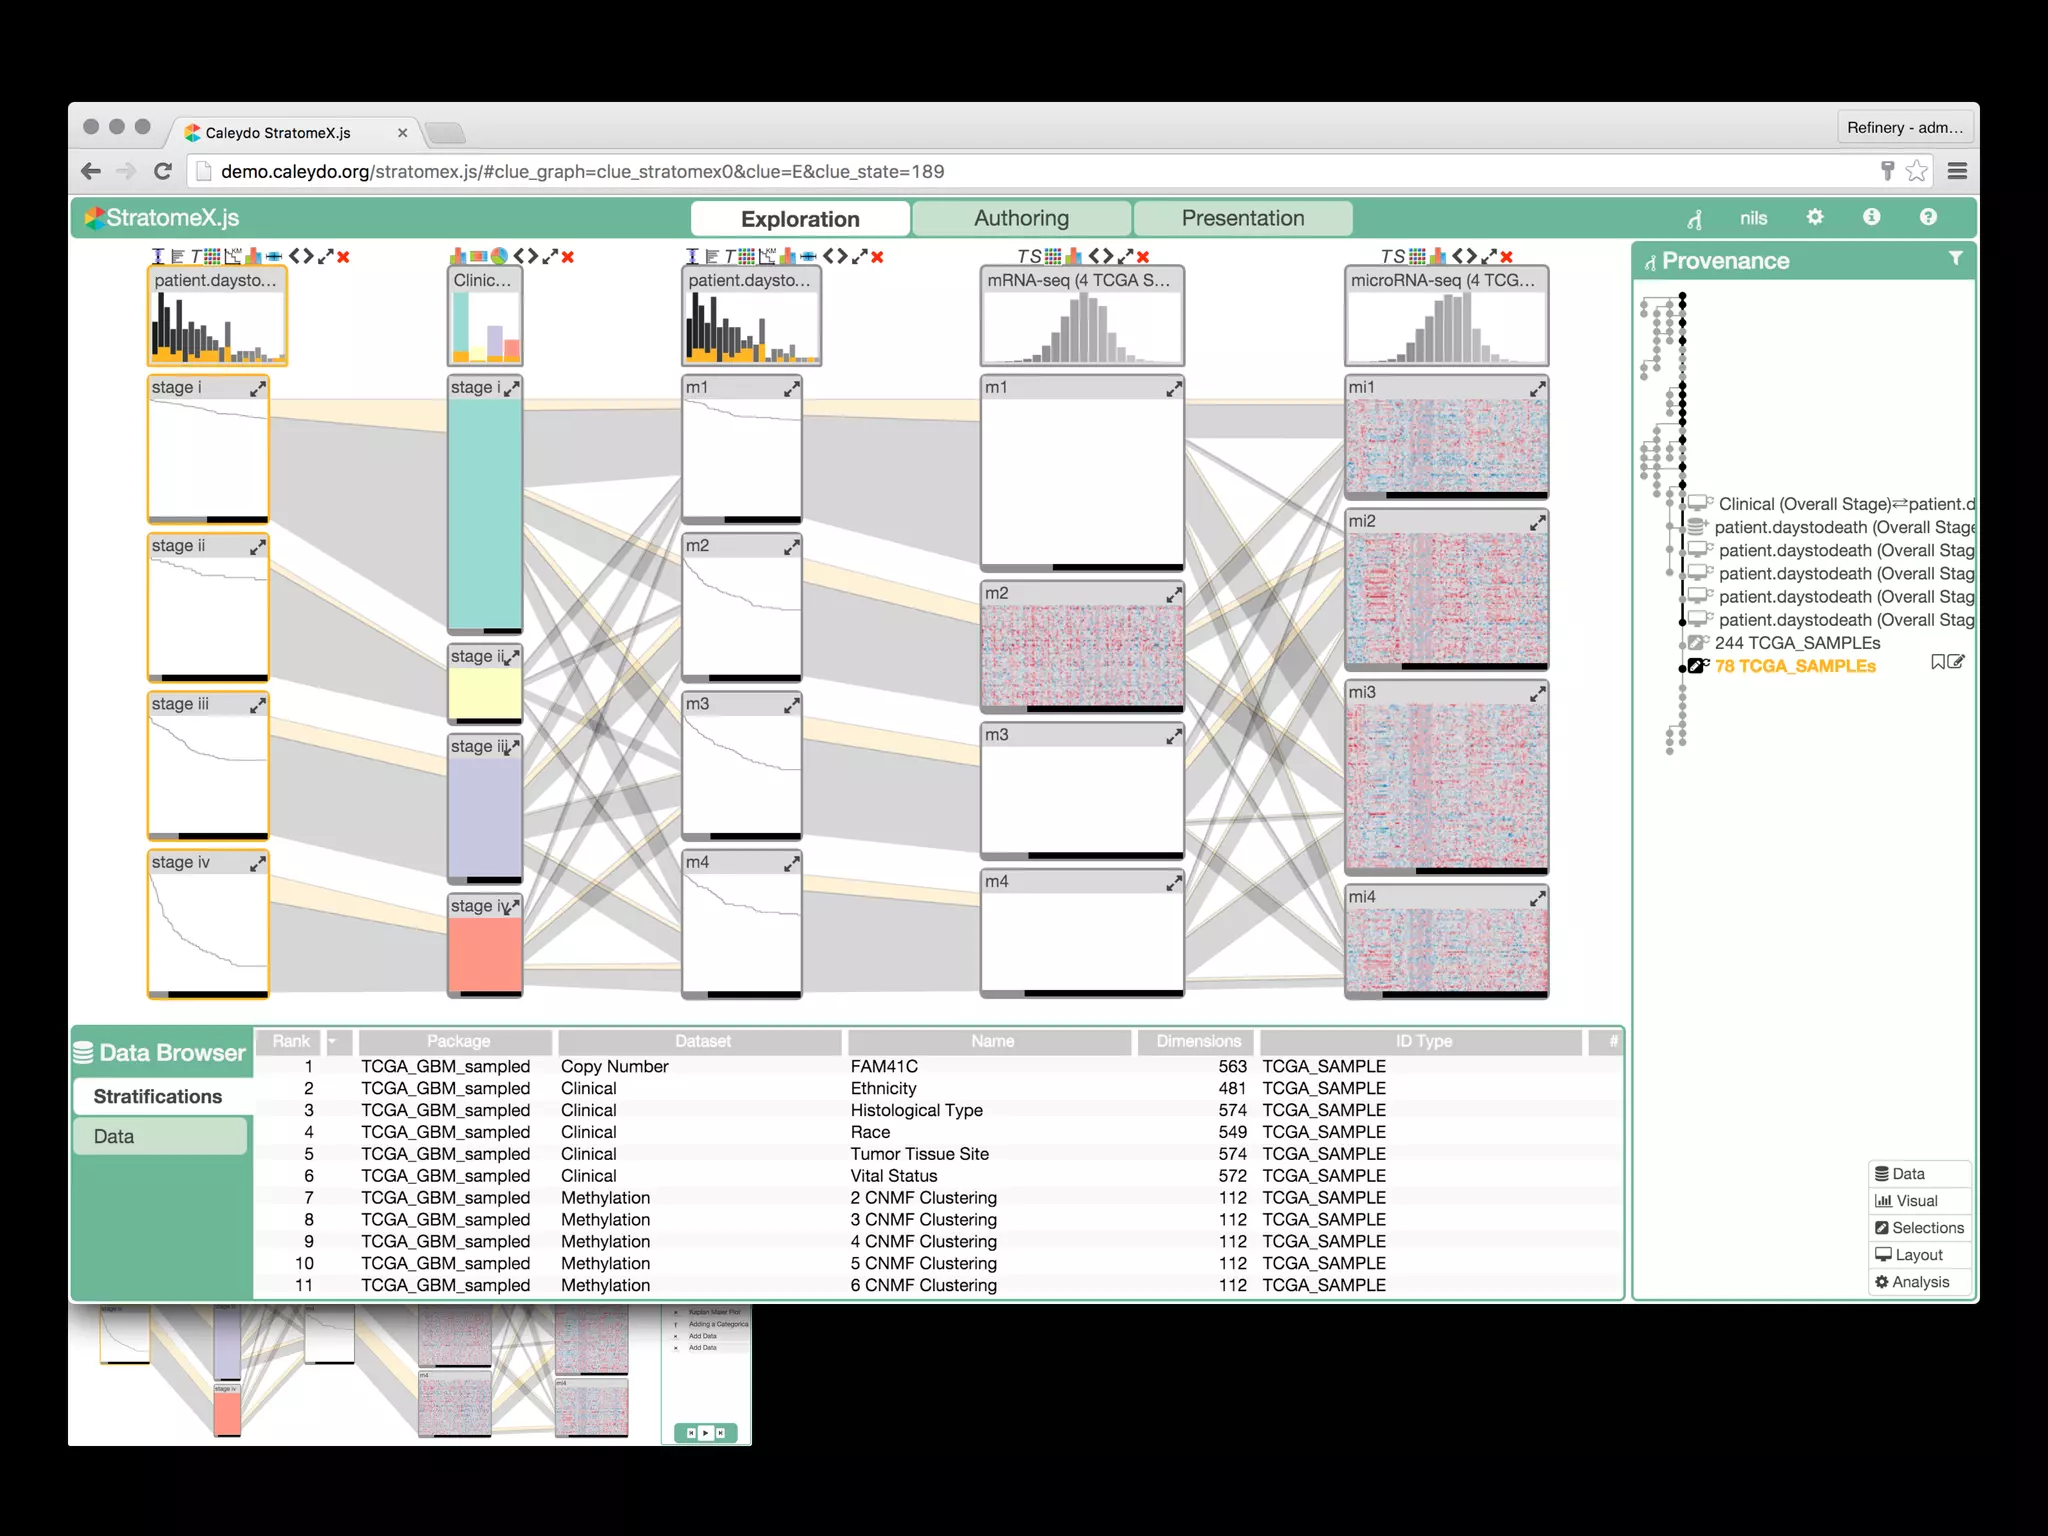The width and height of the screenshot is (2048, 1536).
Task: Select axis view icon of third column toolbar
Action: click(x=692, y=256)
